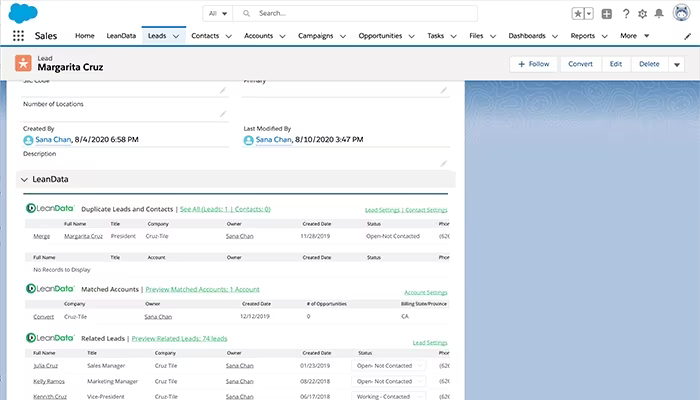Click the 12/12/2019 created date cell
The image size is (700, 400).
(x=255, y=316)
